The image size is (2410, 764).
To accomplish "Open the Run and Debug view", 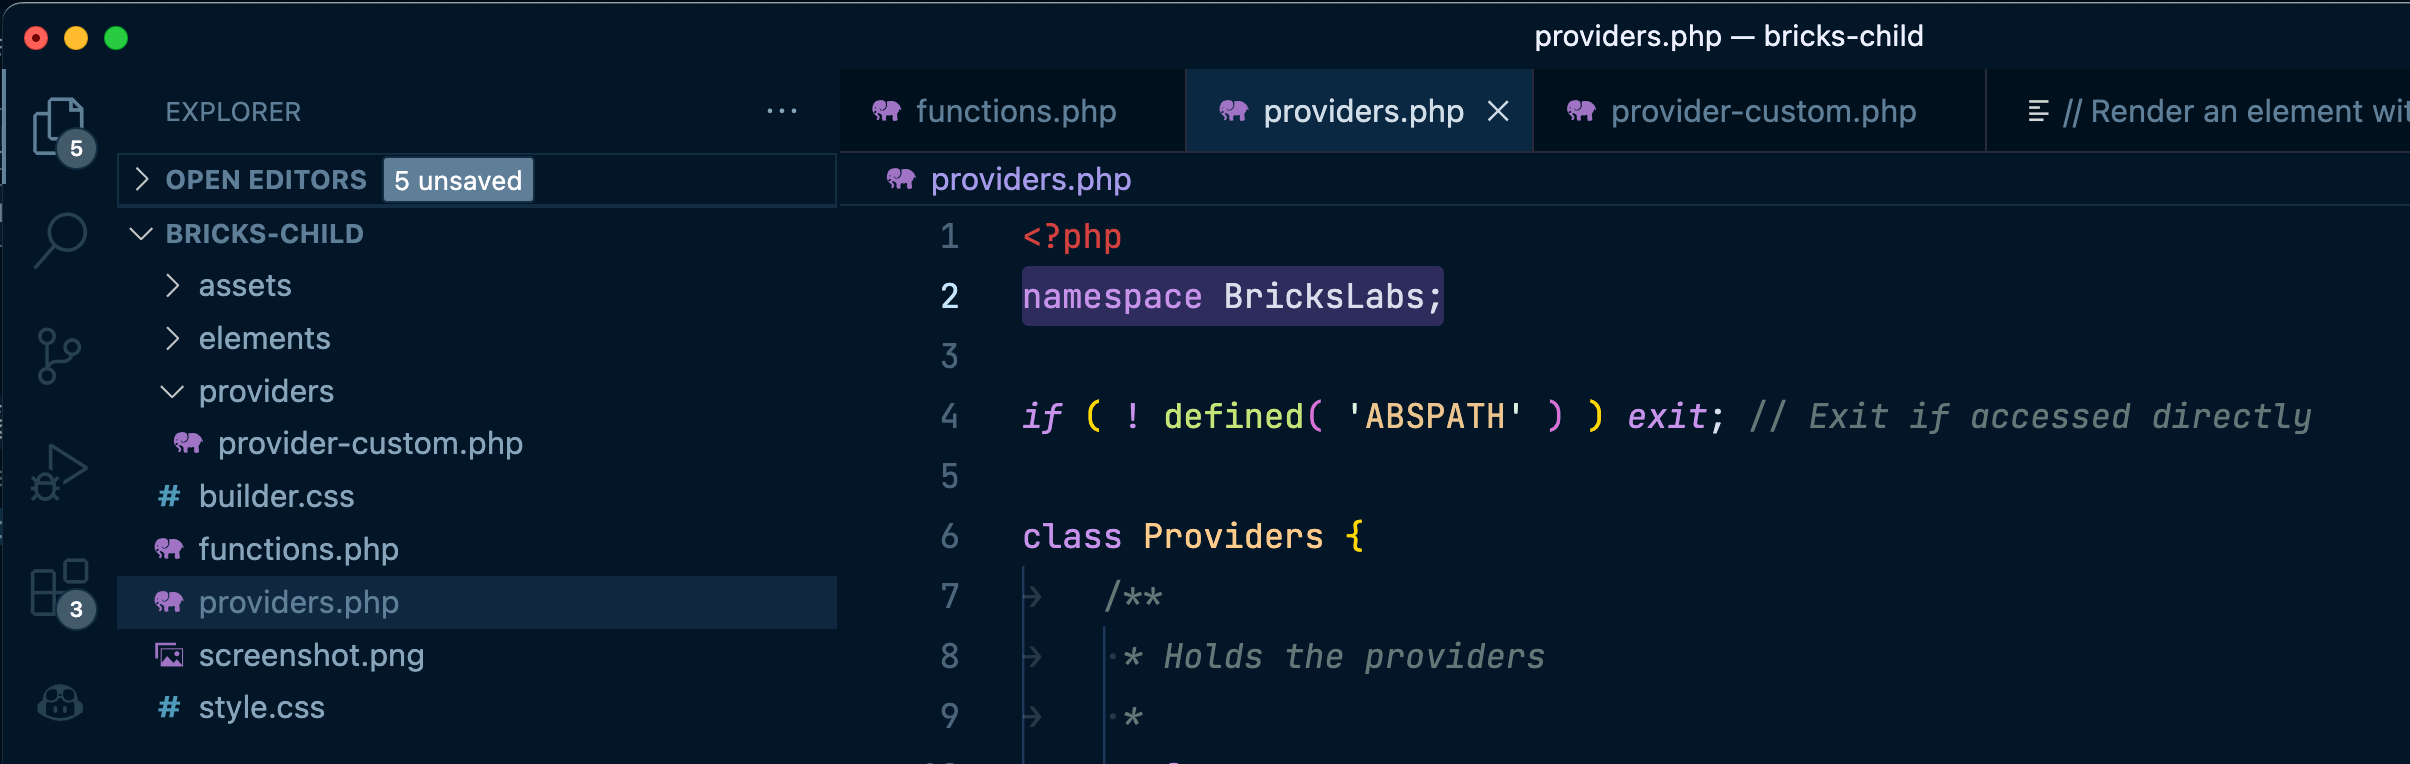I will [59, 472].
